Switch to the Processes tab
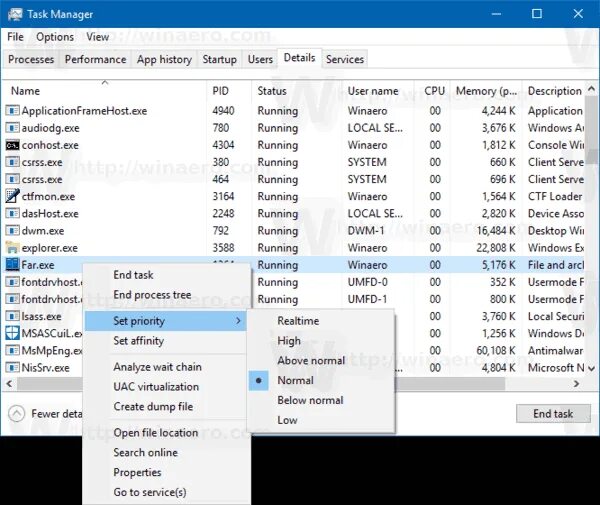Viewport: 600px width, 505px height. pyautogui.click(x=31, y=59)
